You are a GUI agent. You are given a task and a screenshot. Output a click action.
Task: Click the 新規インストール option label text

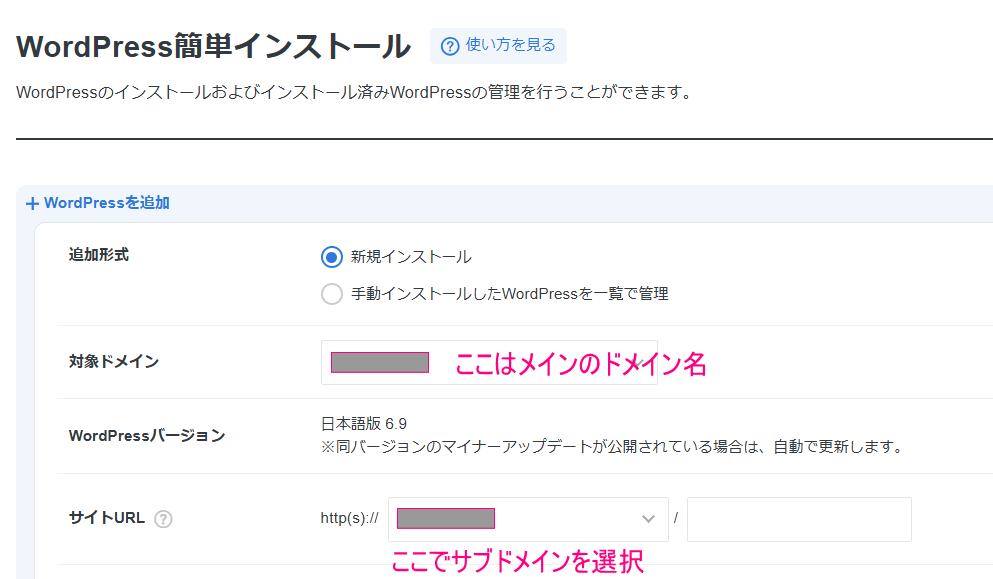pos(410,257)
